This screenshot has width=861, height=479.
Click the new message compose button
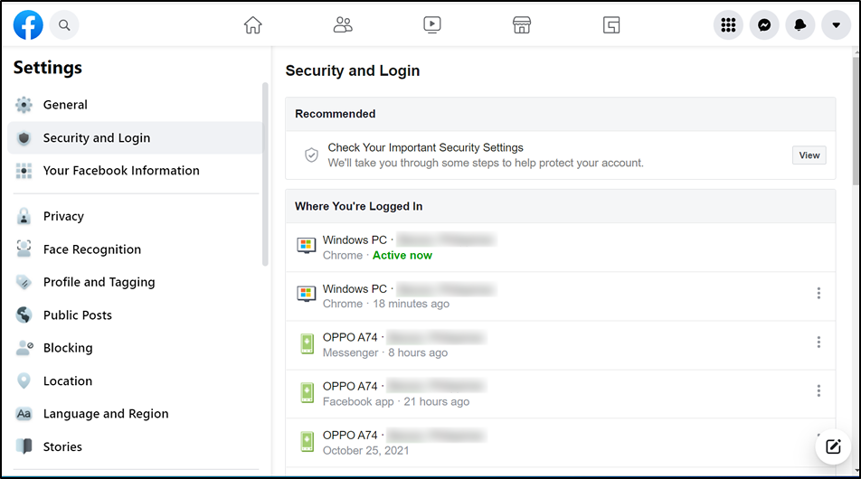833,447
